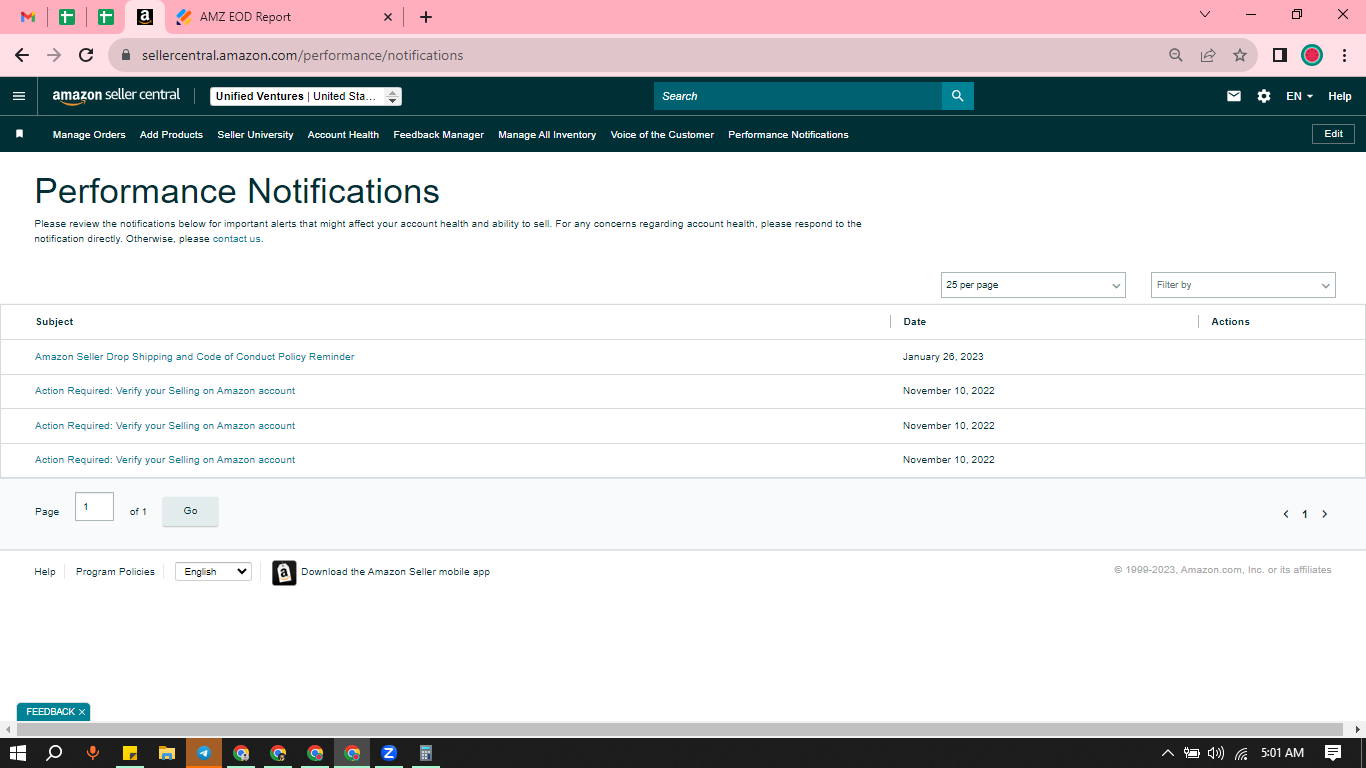Go to Manage Orders
The image size is (1366, 768).
point(89,135)
